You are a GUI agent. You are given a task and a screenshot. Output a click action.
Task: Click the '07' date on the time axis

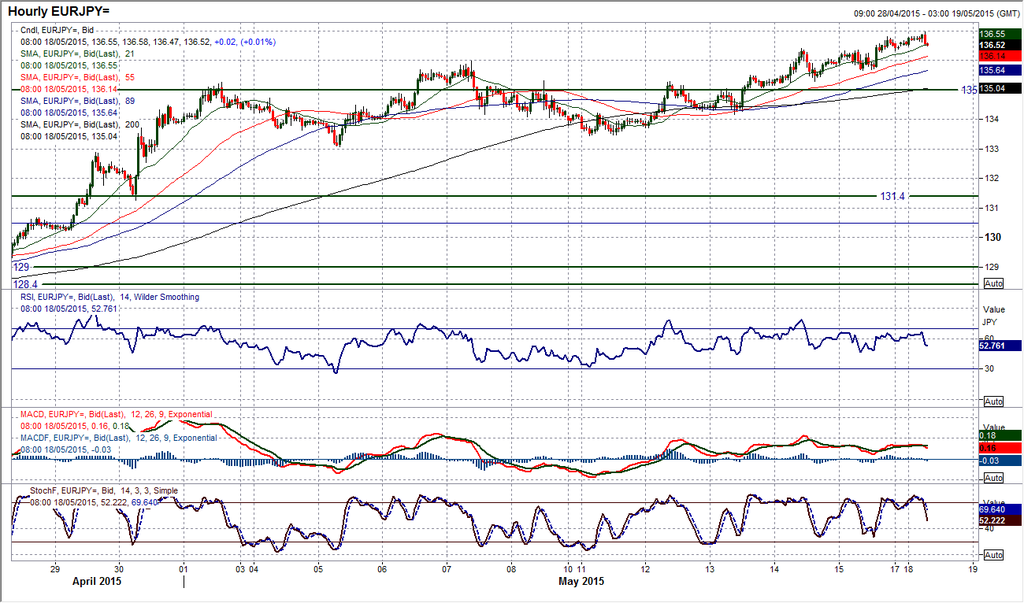(x=446, y=568)
